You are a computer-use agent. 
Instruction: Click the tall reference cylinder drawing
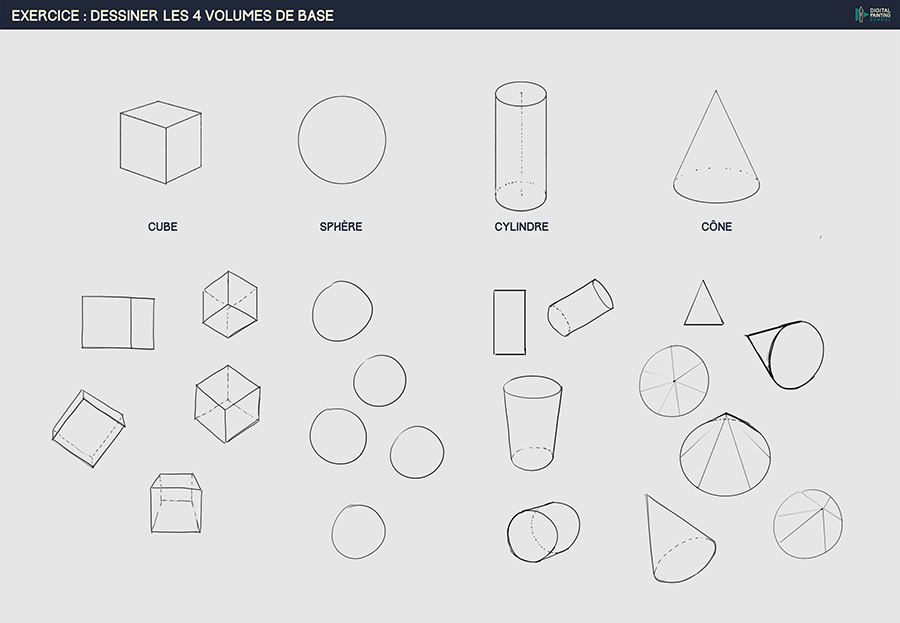521,146
